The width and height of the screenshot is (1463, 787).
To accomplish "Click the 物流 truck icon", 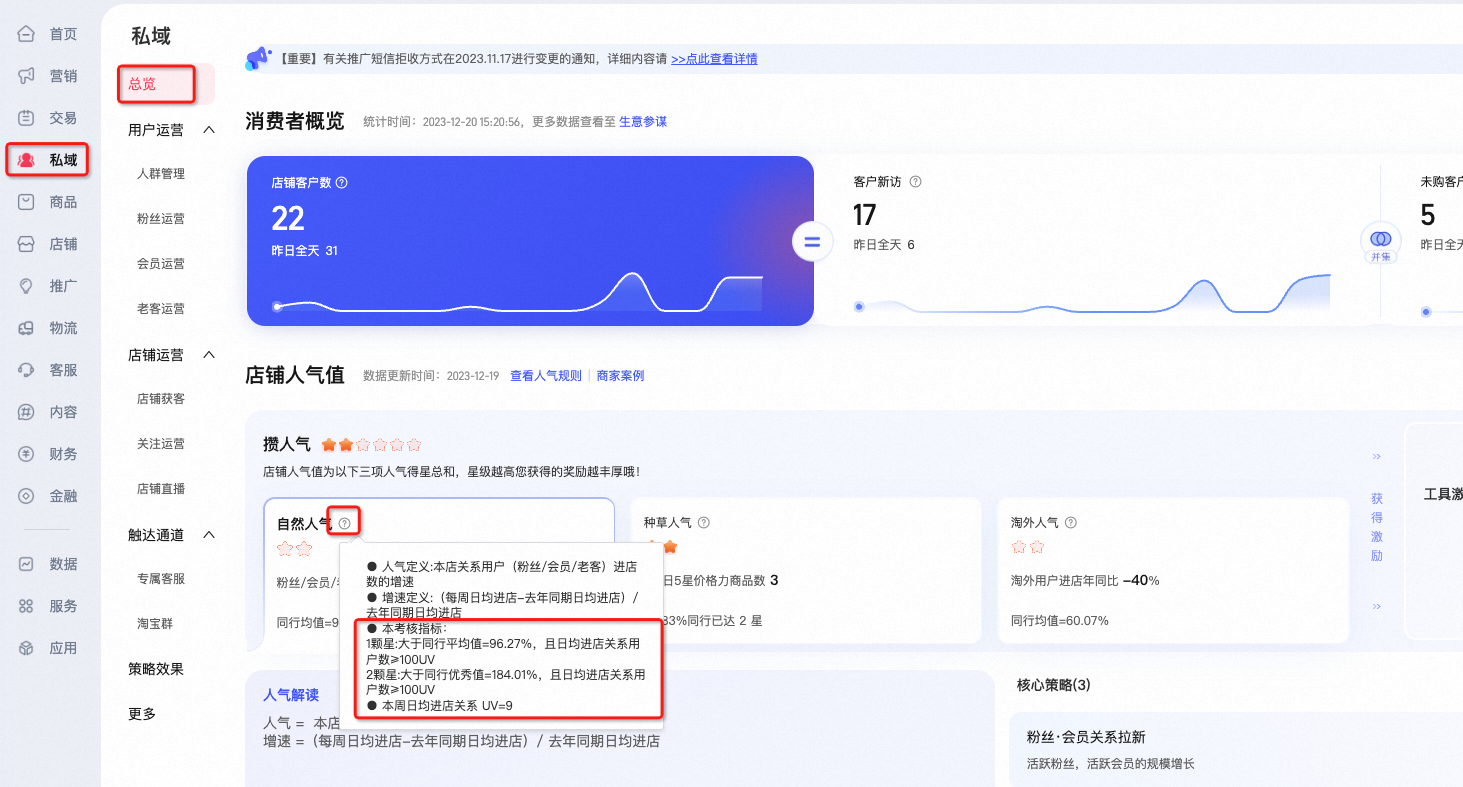I will click(27, 328).
